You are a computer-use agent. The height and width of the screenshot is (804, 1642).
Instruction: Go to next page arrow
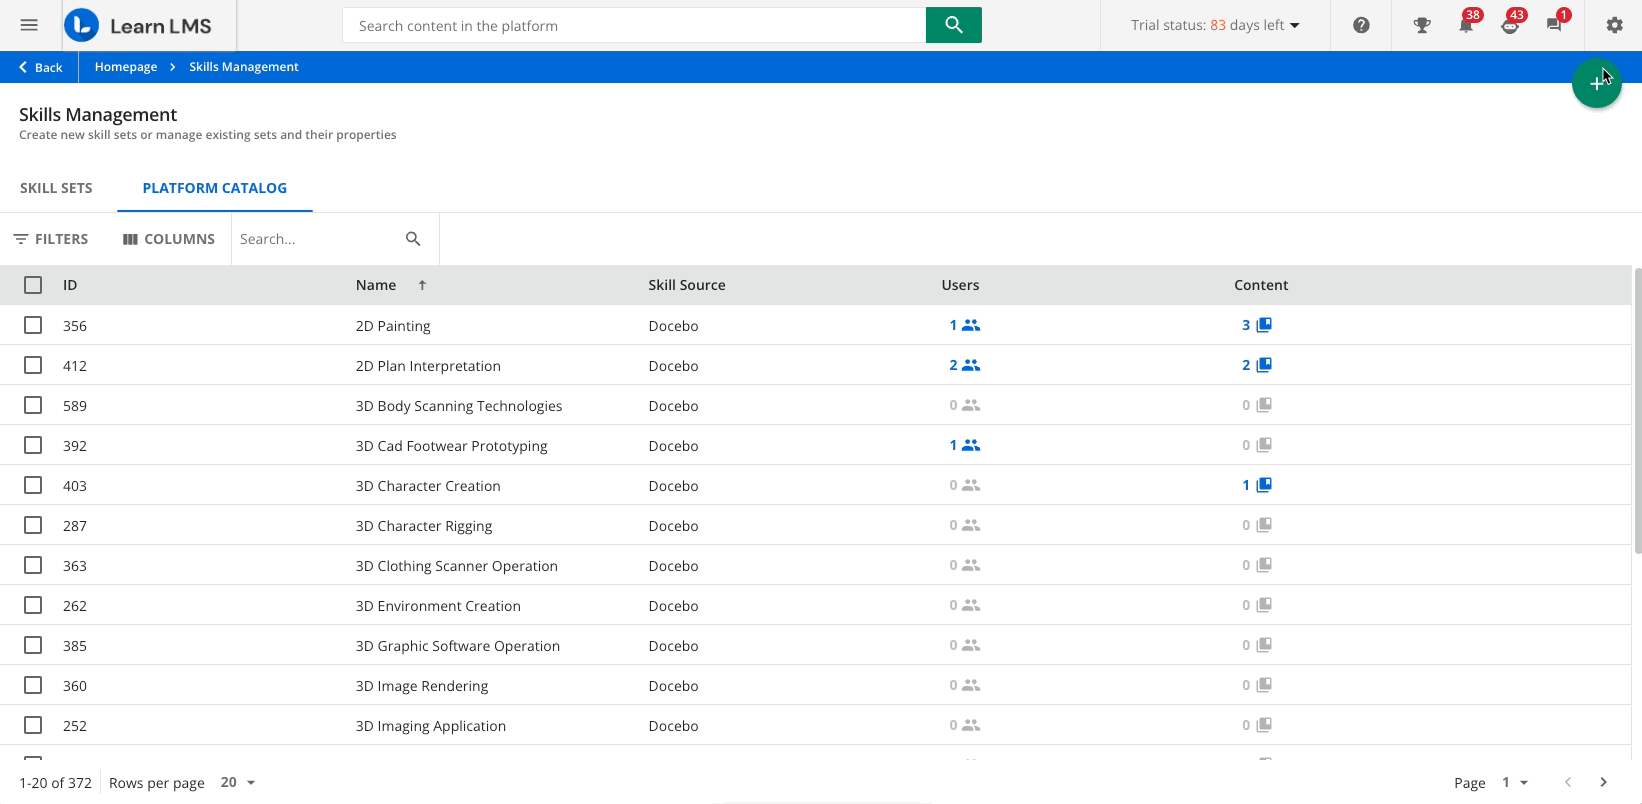pyautogui.click(x=1603, y=782)
